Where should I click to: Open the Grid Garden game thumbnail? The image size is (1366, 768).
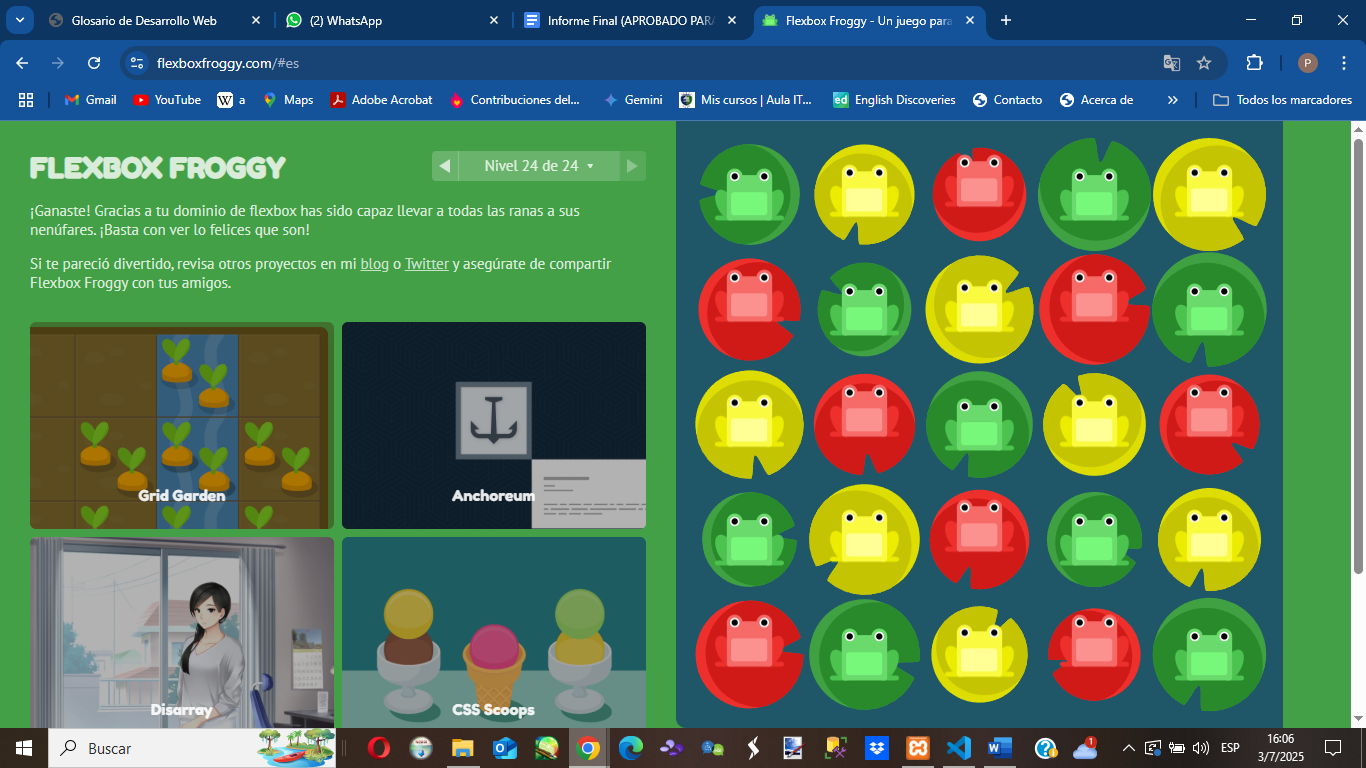coord(182,425)
